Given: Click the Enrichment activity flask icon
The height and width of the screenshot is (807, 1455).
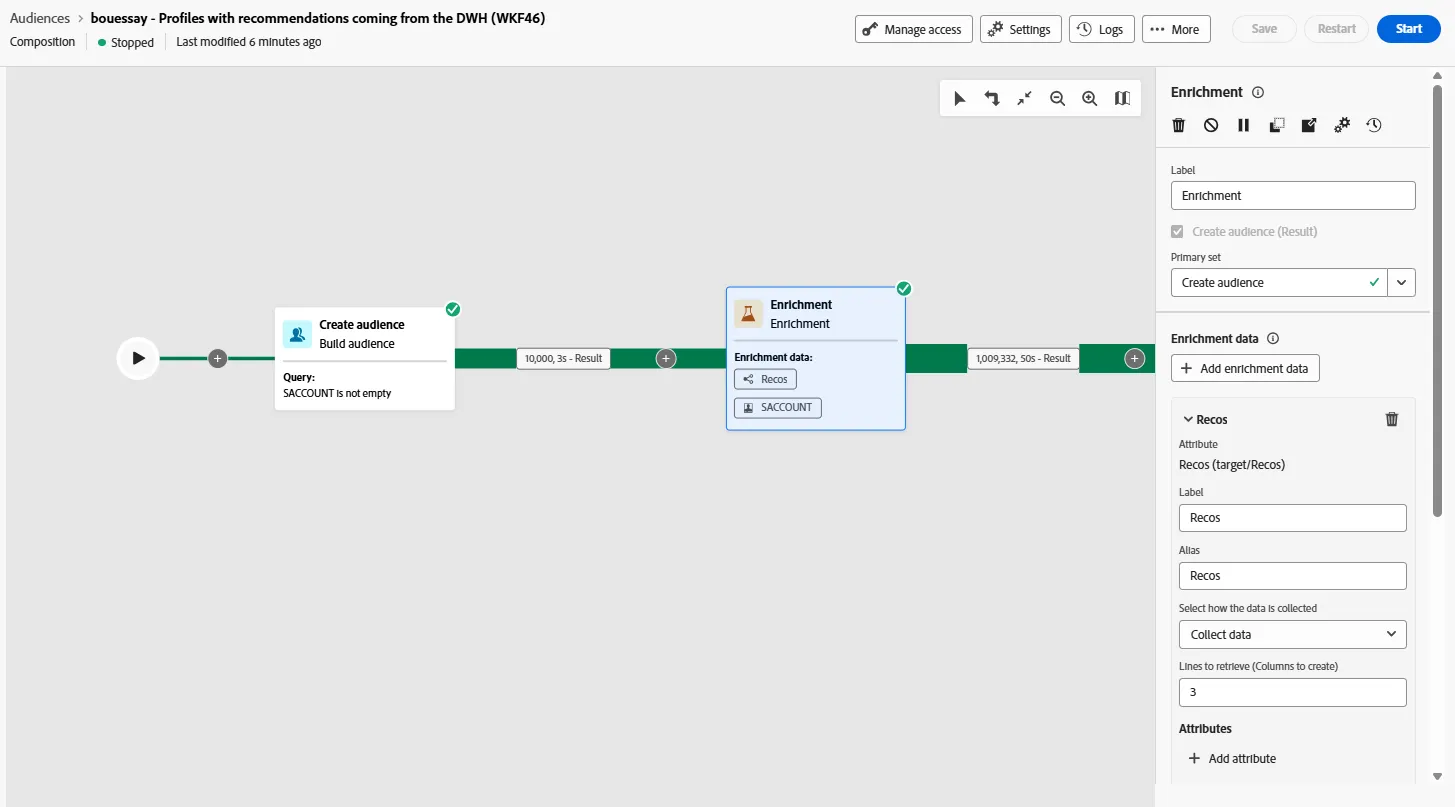Looking at the screenshot, I should [x=749, y=314].
